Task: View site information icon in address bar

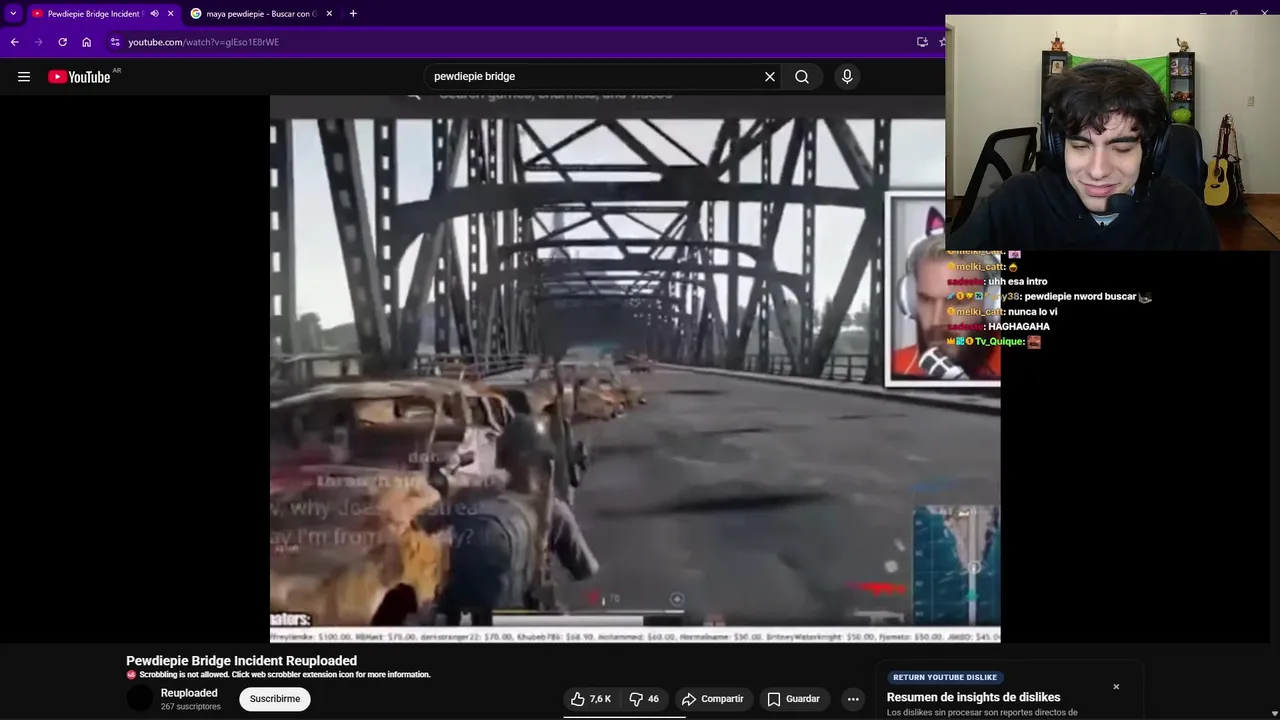Action: pyautogui.click(x=115, y=42)
